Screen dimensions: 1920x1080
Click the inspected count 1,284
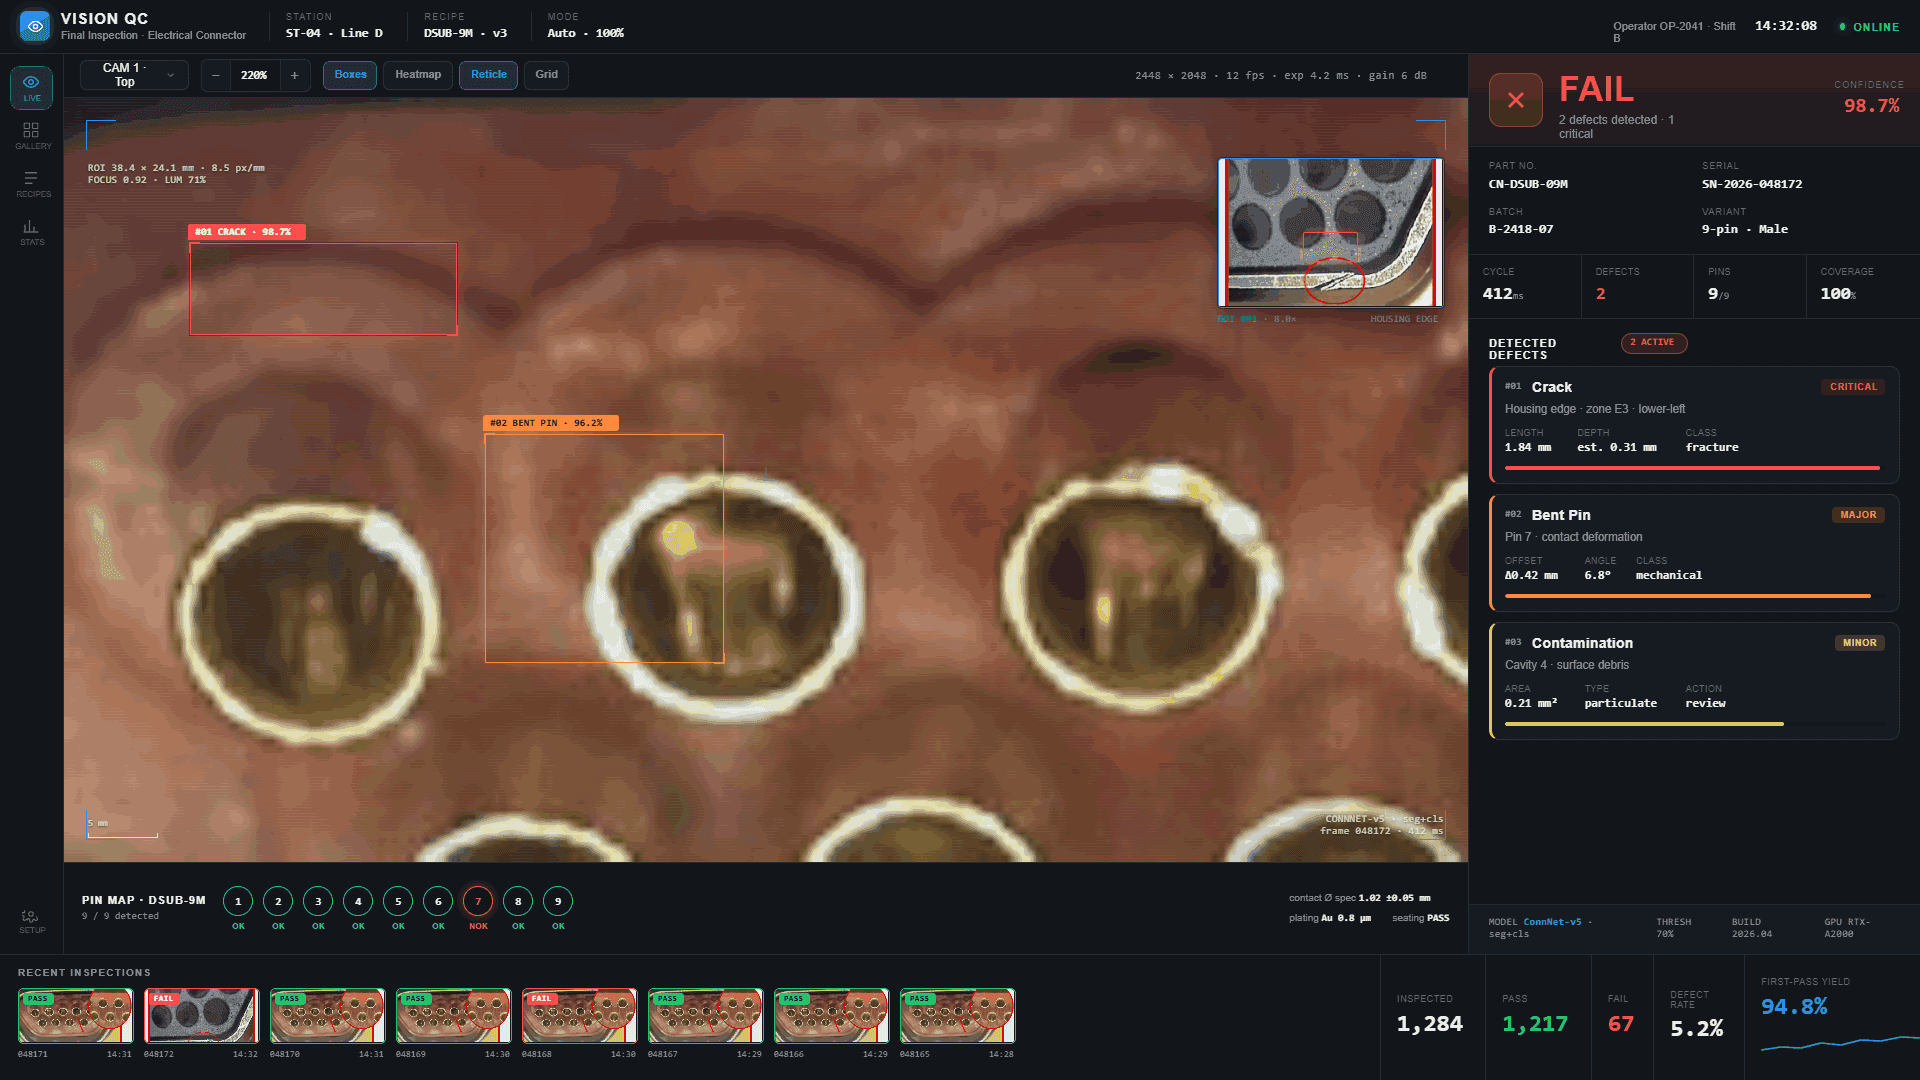click(1429, 1024)
